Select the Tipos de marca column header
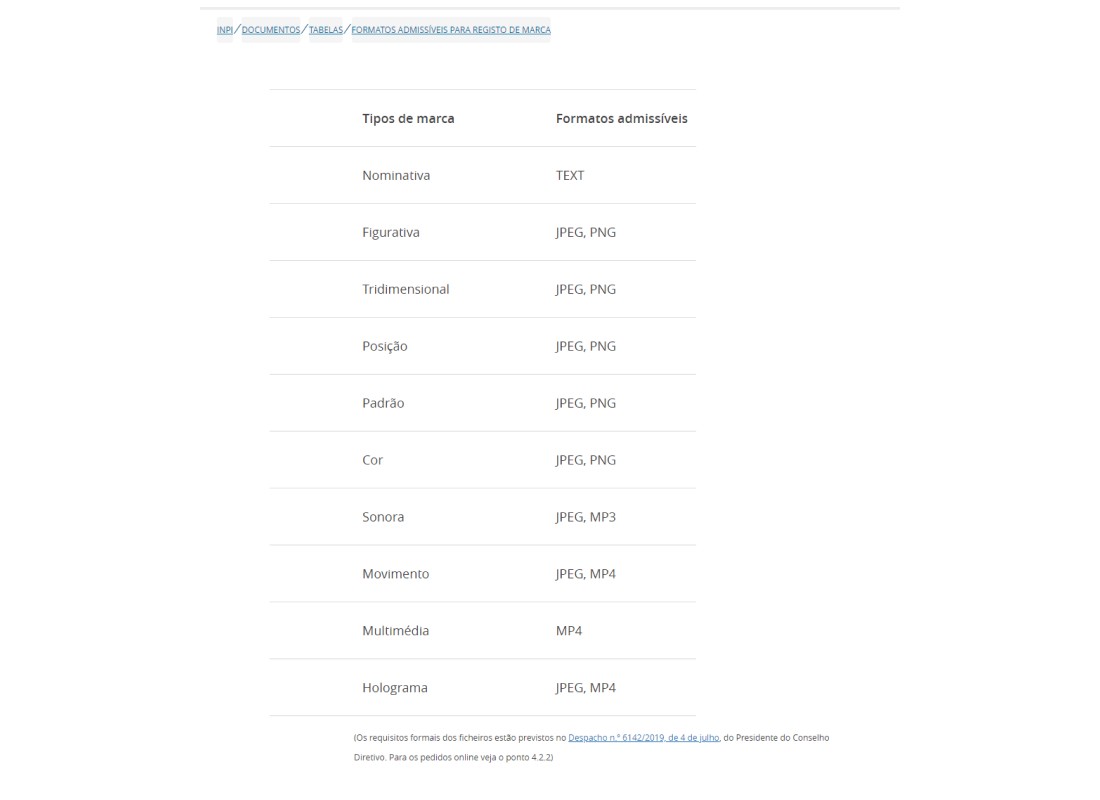 point(408,118)
